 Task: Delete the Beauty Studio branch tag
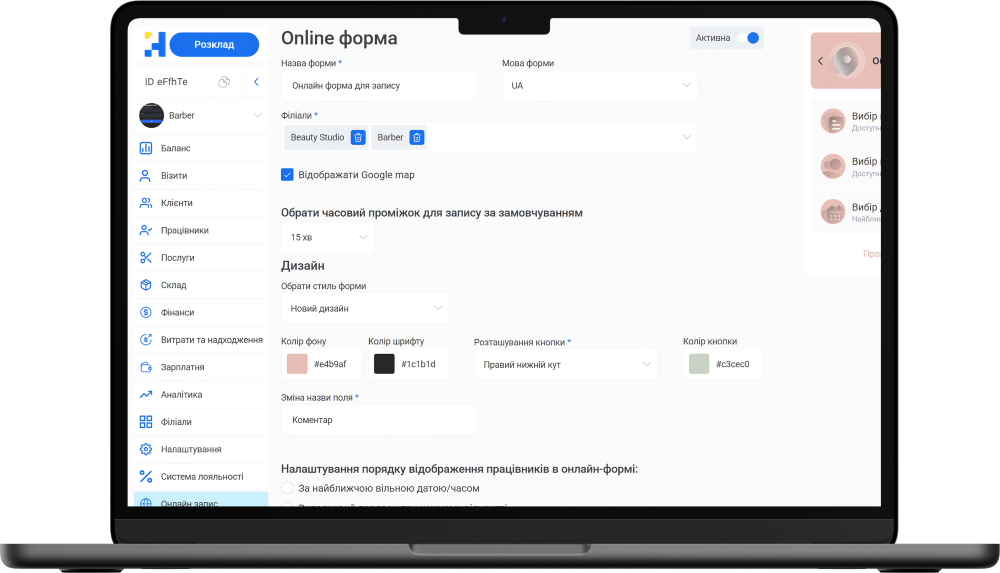click(x=358, y=137)
